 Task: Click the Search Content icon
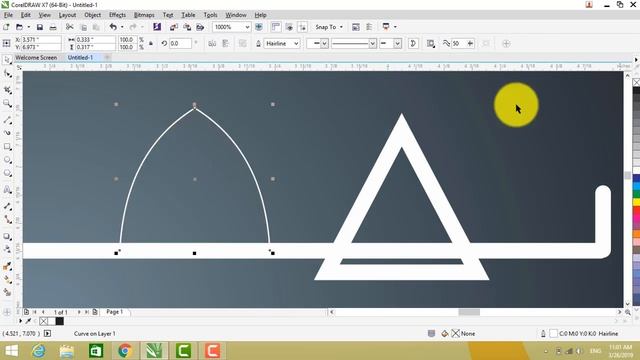tap(157, 27)
